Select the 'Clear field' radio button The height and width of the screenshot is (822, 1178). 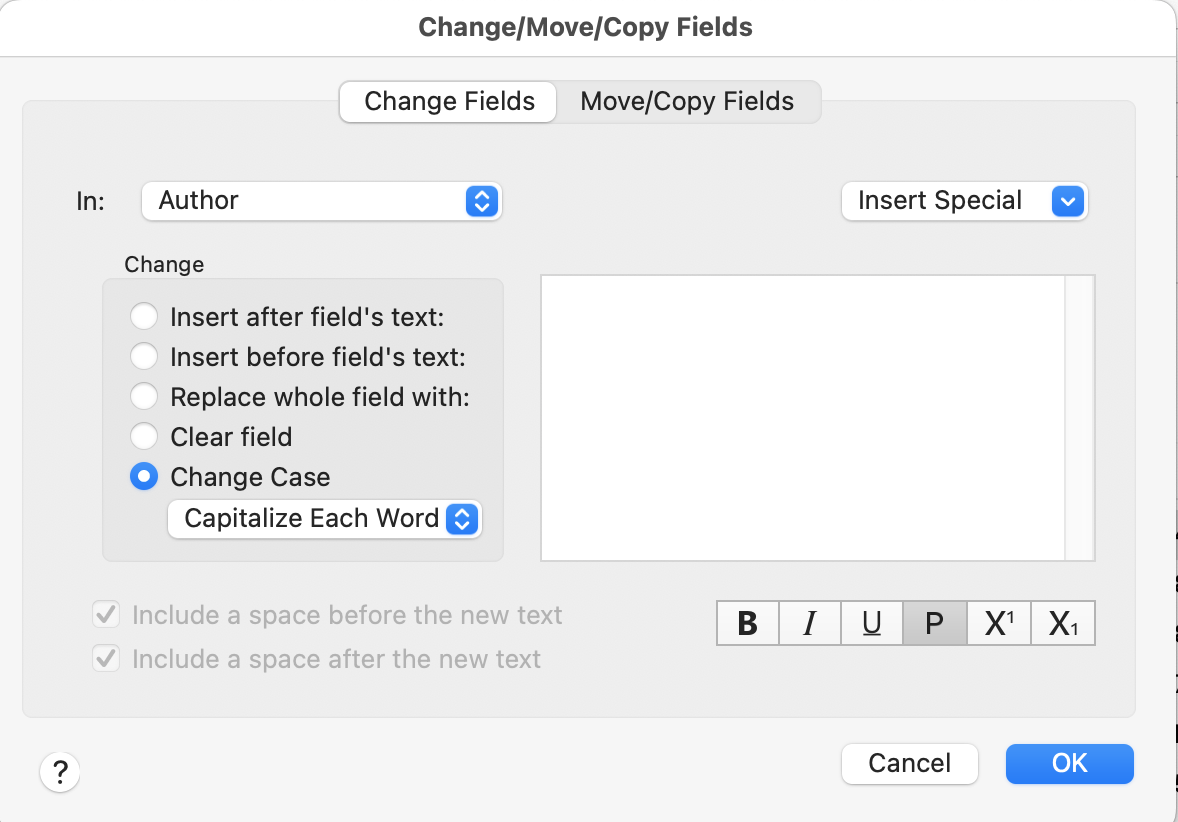144,437
